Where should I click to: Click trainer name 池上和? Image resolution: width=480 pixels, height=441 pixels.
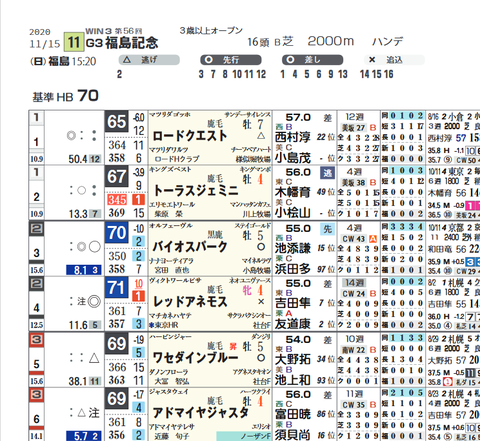coord(292,380)
